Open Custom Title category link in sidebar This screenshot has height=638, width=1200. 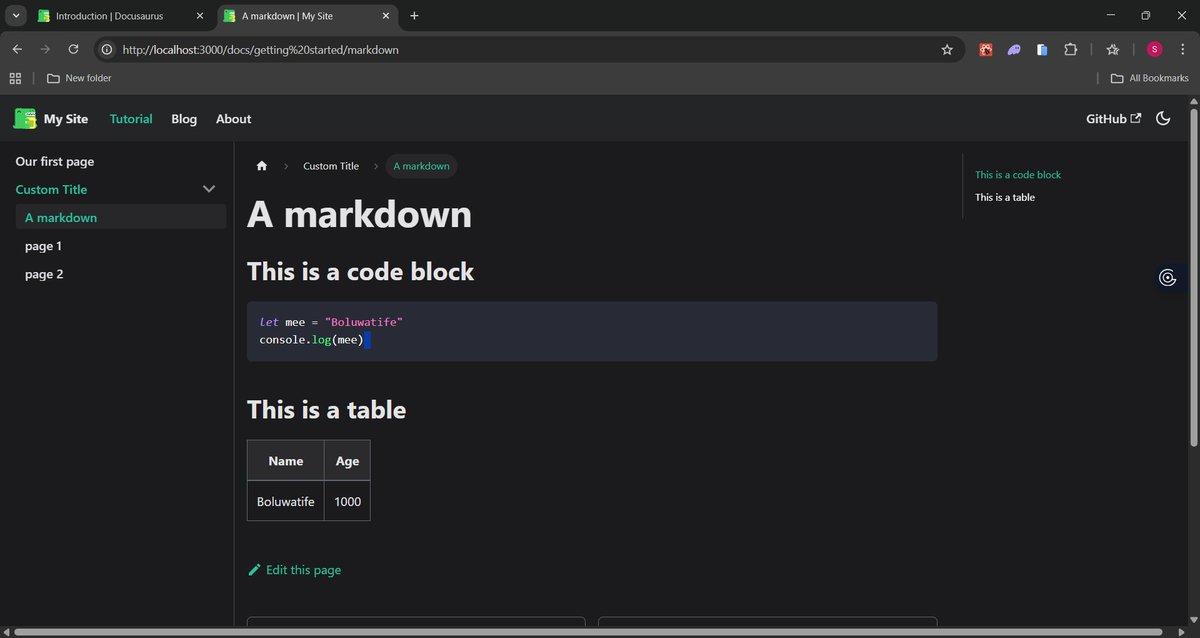(52, 189)
